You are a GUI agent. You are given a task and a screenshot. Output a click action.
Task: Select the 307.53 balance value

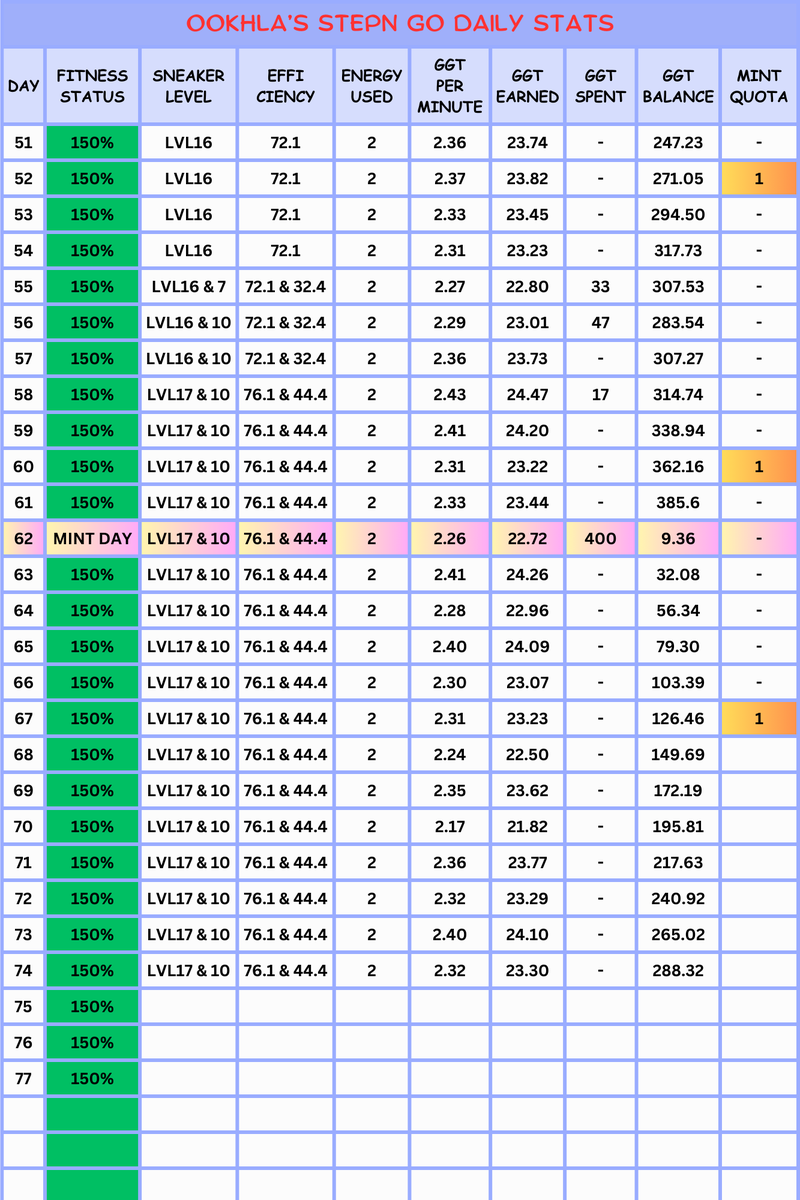[678, 287]
